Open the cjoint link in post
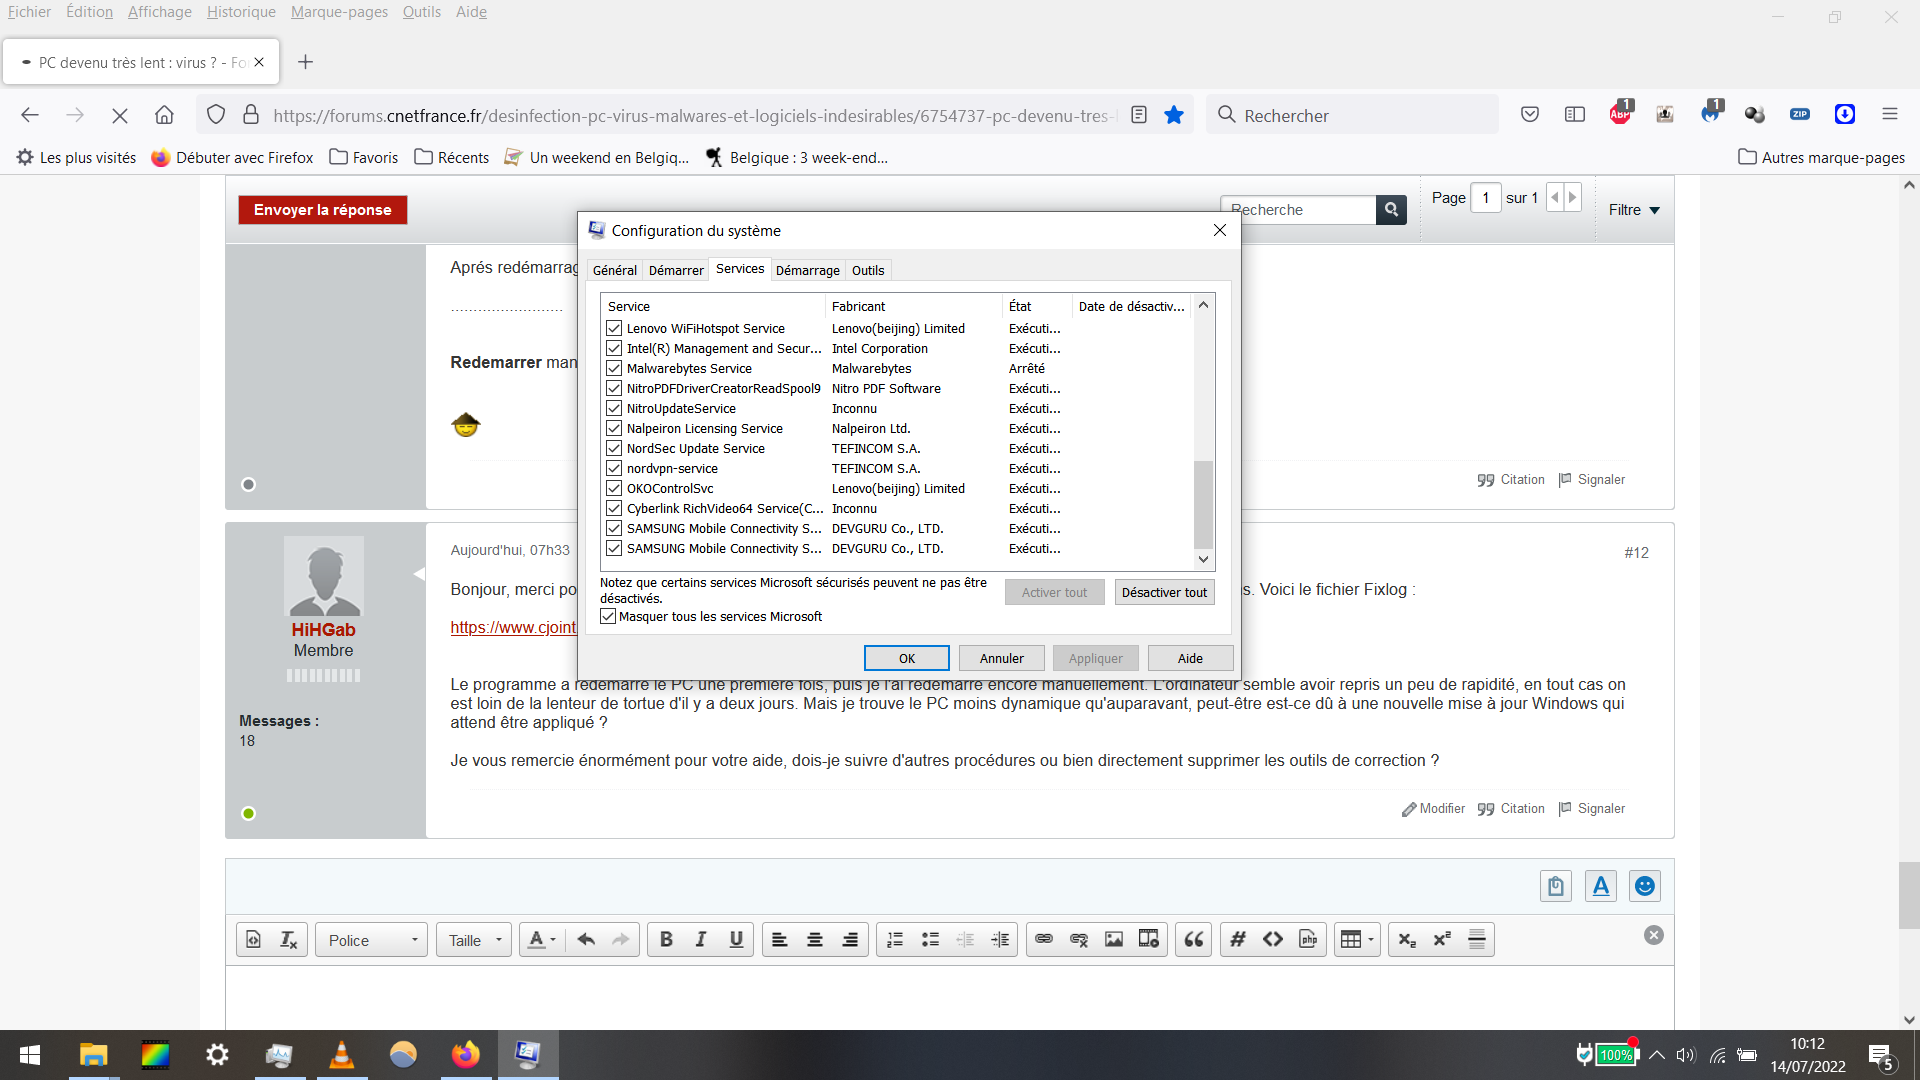 pyautogui.click(x=513, y=627)
